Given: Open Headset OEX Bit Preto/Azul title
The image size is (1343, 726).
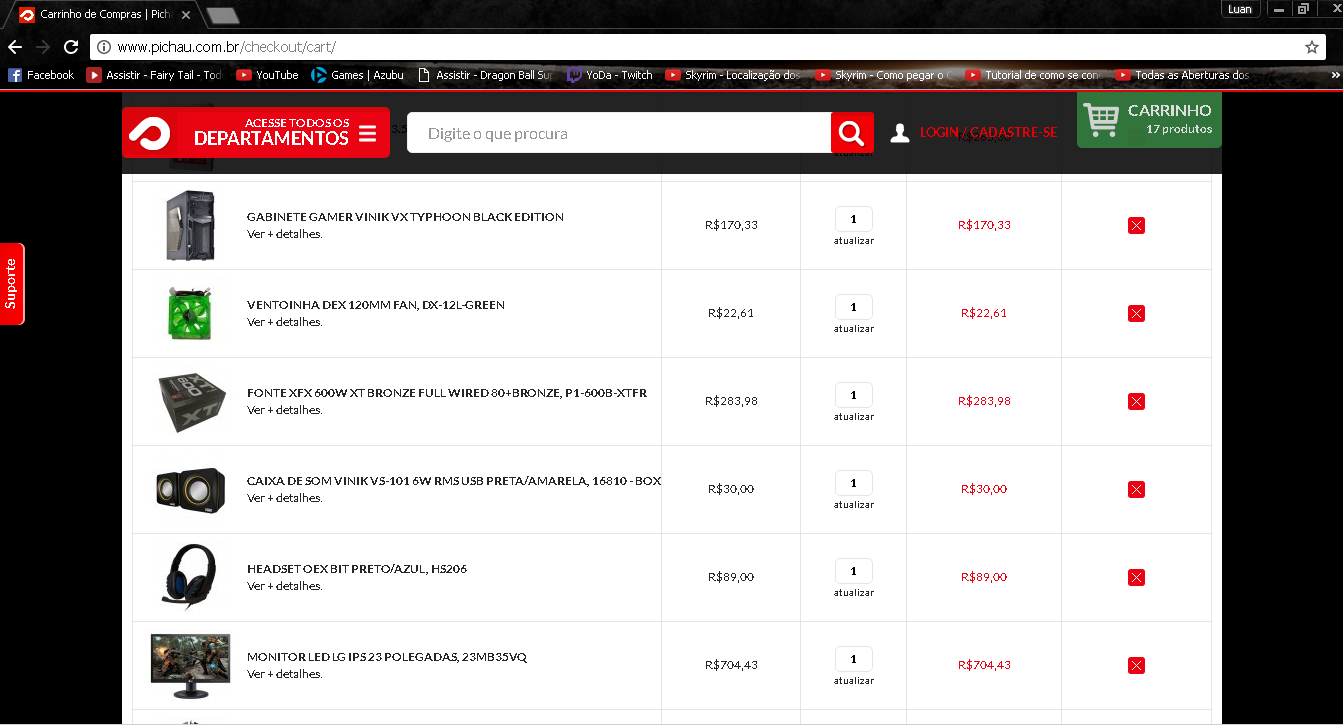Looking at the screenshot, I should [357, 569].
